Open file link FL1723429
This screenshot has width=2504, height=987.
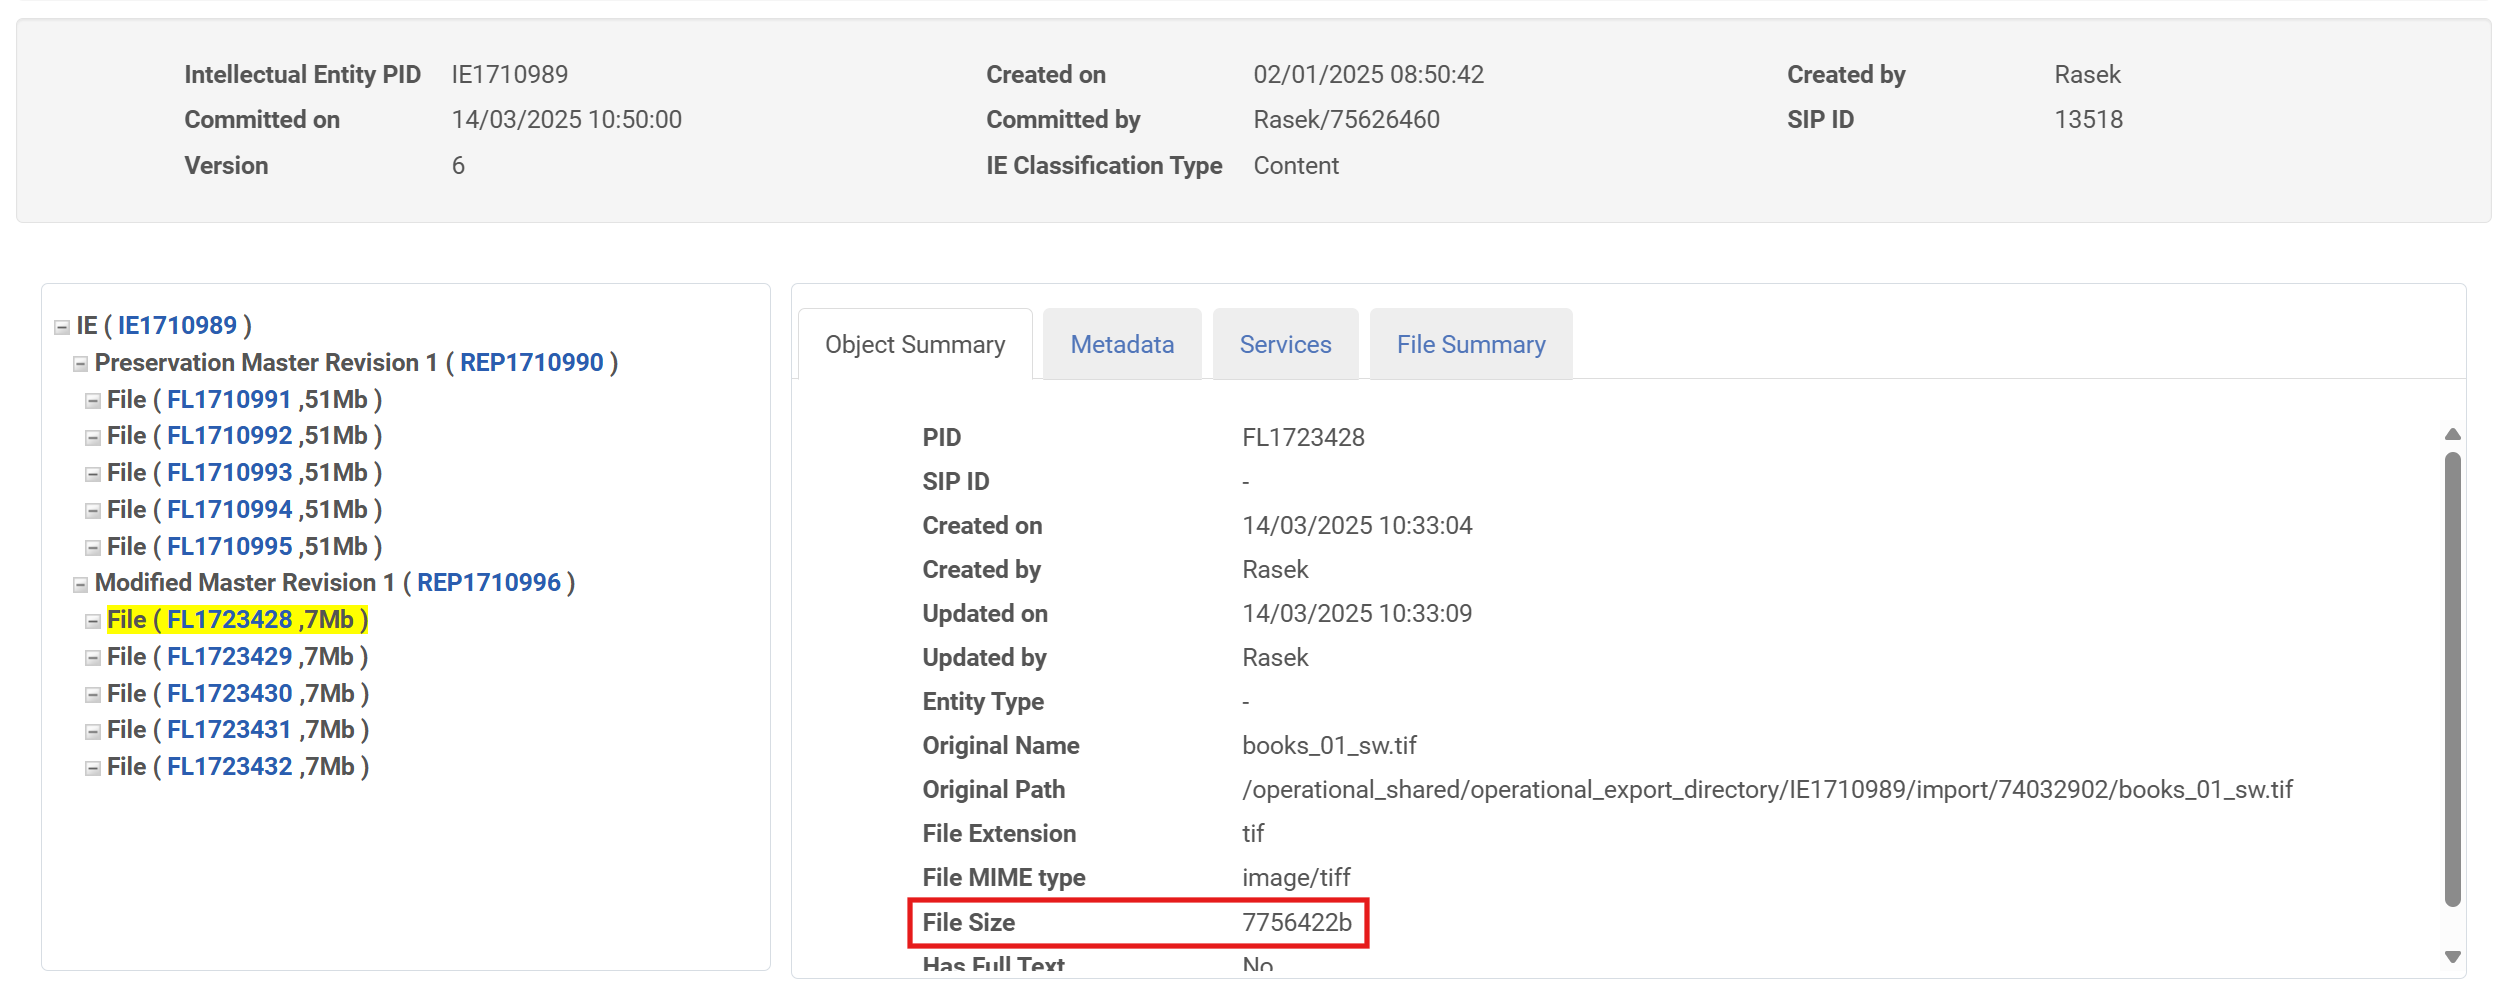click(x=229, y=657)
